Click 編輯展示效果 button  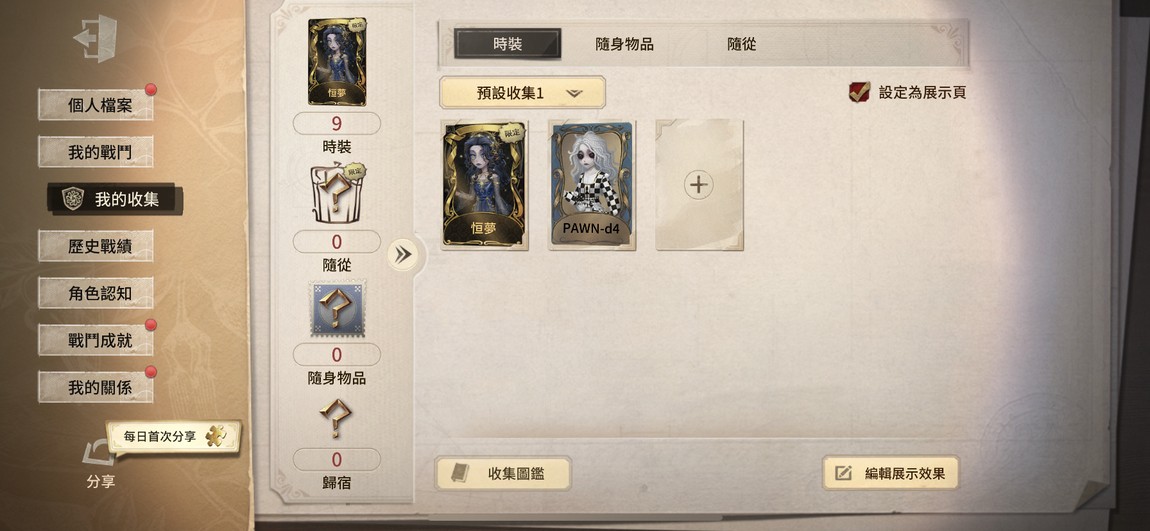coord(890,473)
